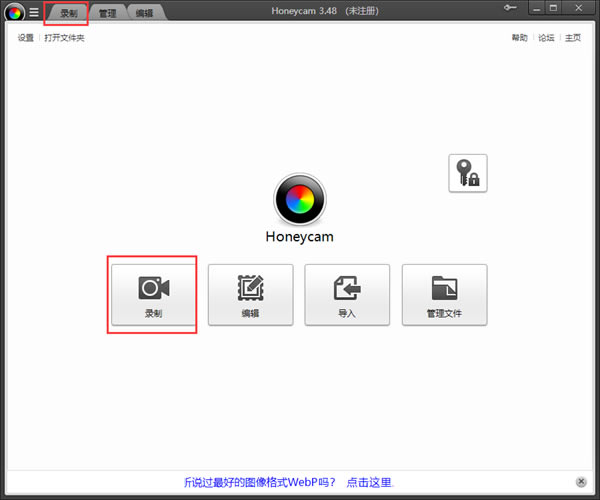Screen dimensions: 600x500
Task: Switch to the 管理 tab
Action: tap(107, 13)
